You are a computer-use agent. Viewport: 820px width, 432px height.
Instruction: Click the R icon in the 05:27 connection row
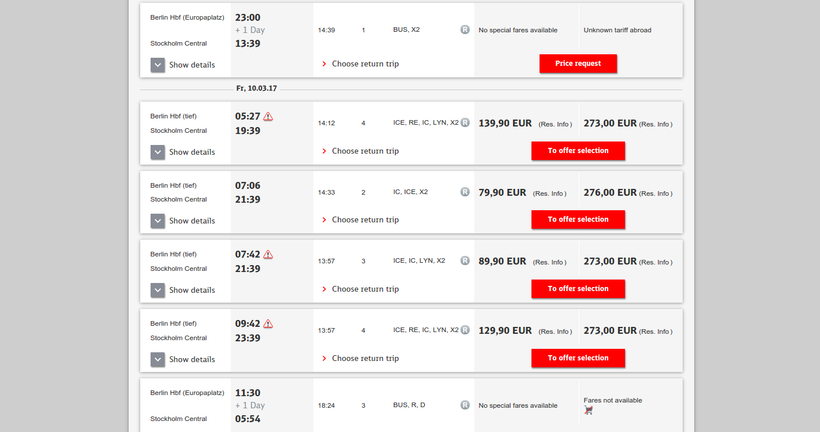click(465, 123)
